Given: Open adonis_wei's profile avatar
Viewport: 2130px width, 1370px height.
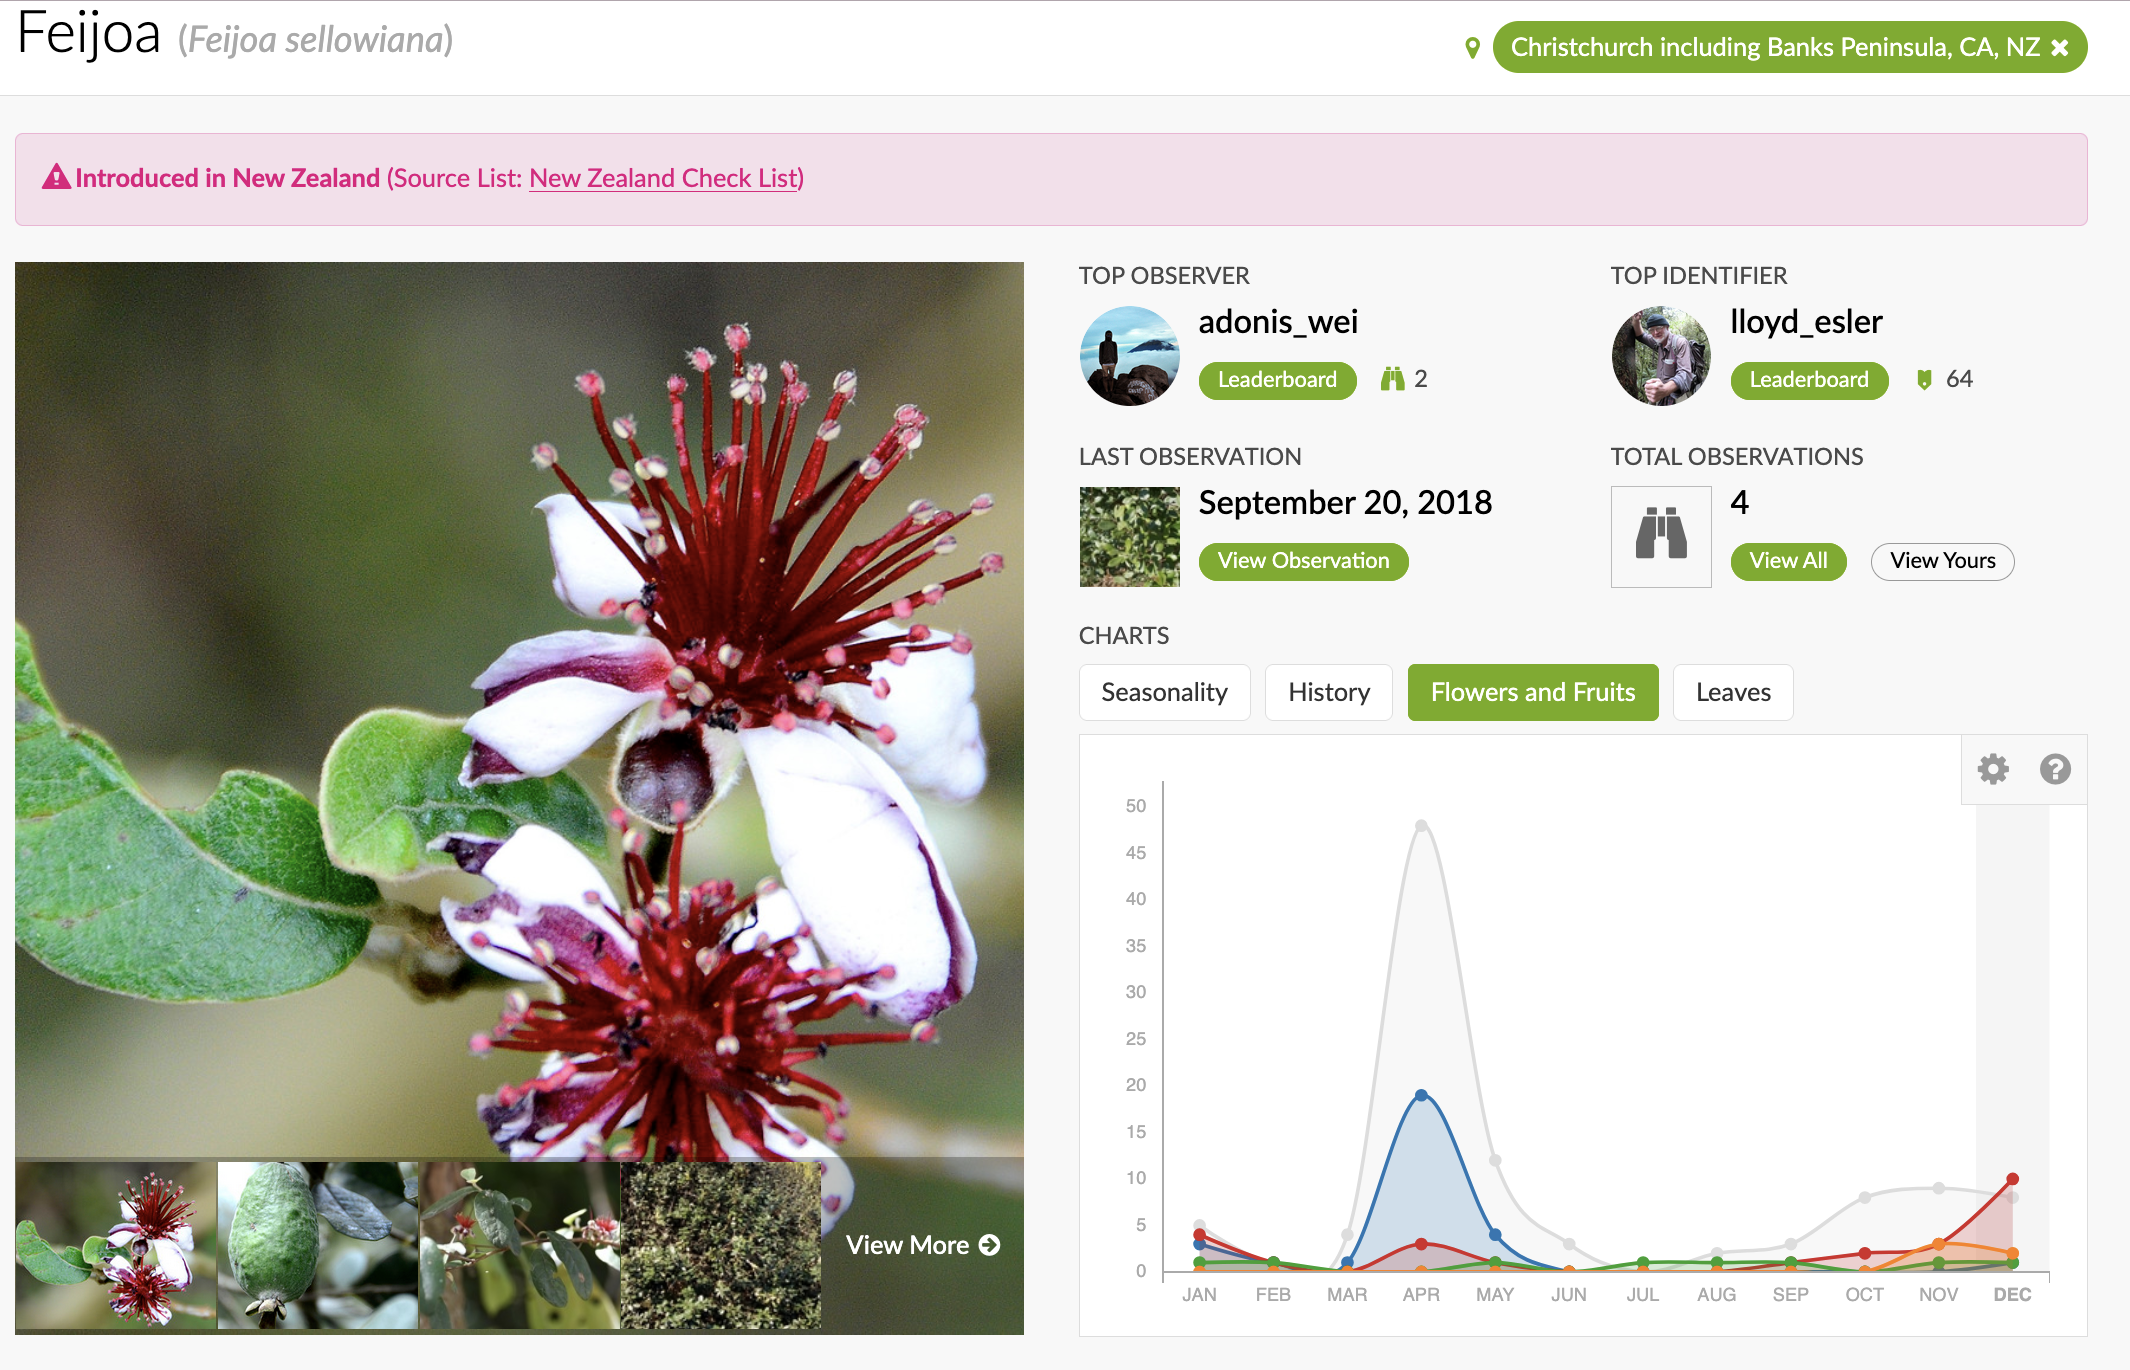Looking at the screenshot, I should 1129,356.
